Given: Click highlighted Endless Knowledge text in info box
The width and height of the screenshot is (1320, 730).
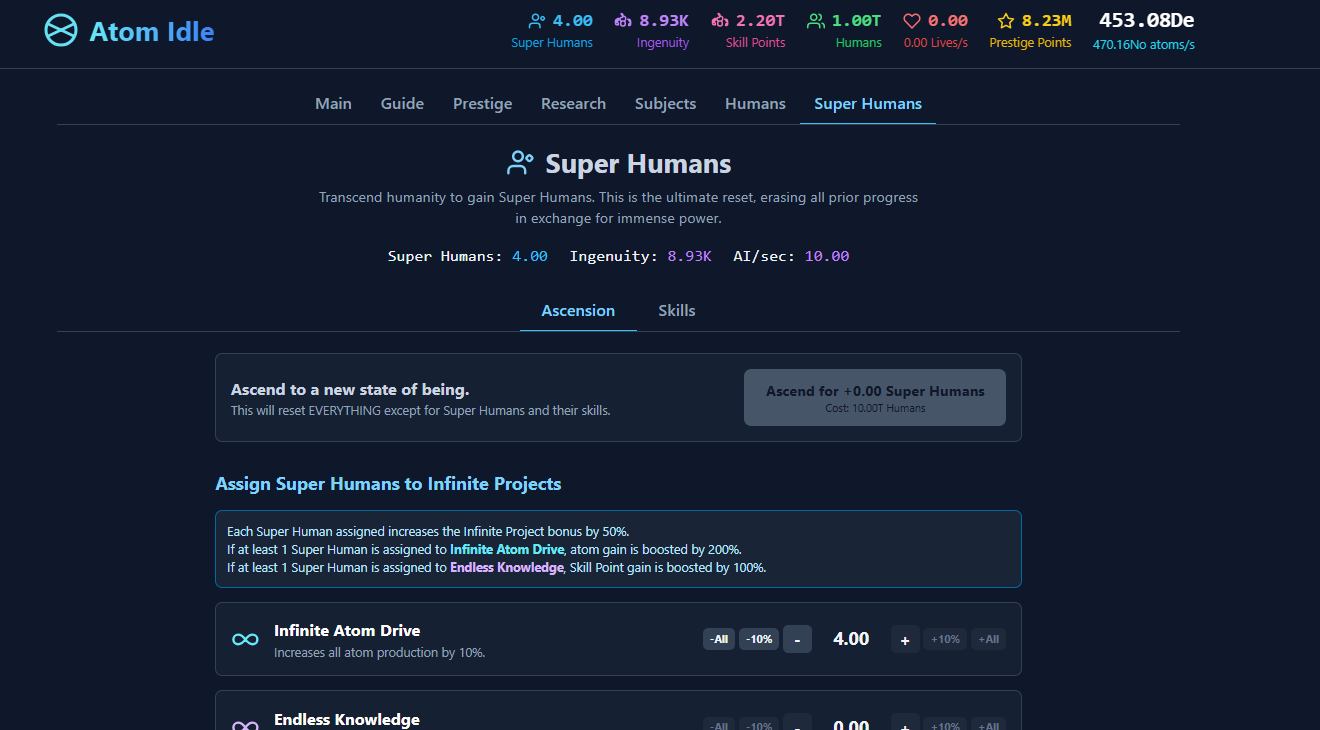Looking at the screenshot, I should 507,567.
